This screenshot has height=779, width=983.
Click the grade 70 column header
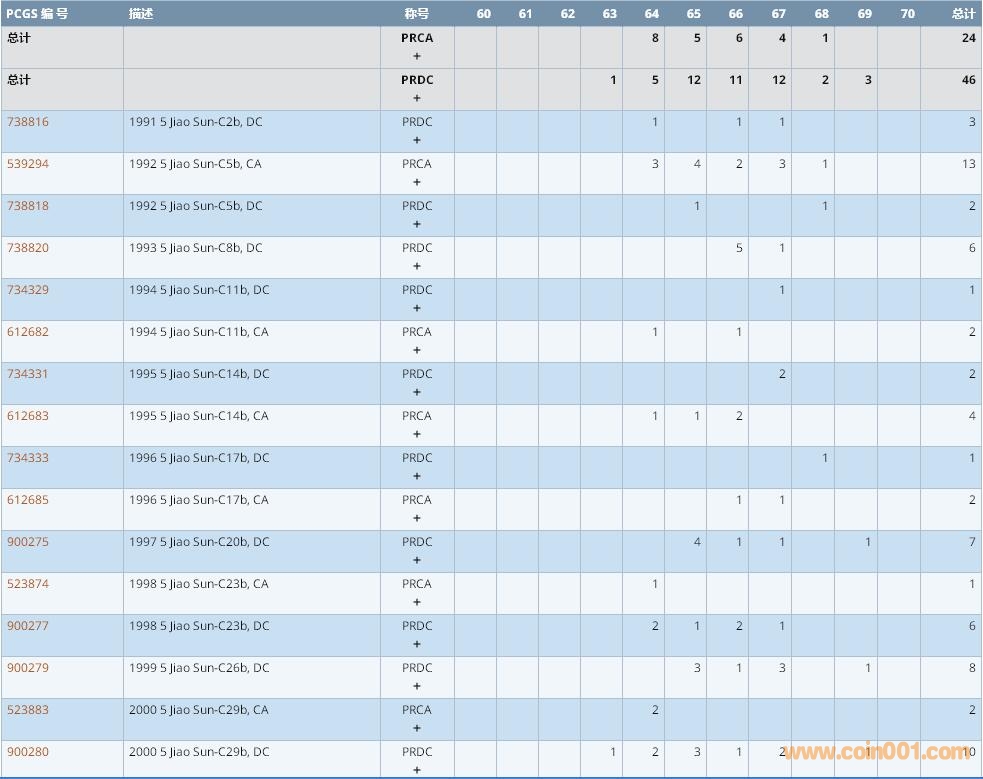click(907, 14)
